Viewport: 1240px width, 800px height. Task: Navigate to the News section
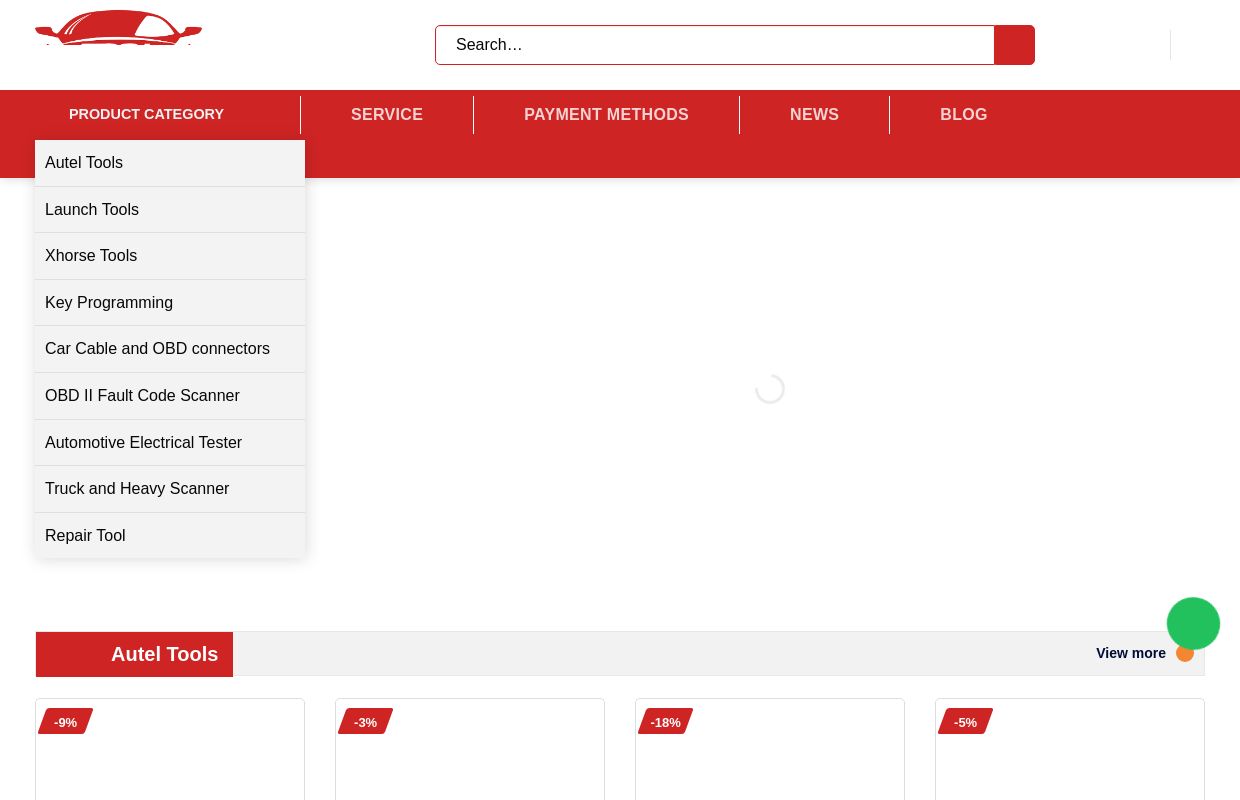[814, 115]
